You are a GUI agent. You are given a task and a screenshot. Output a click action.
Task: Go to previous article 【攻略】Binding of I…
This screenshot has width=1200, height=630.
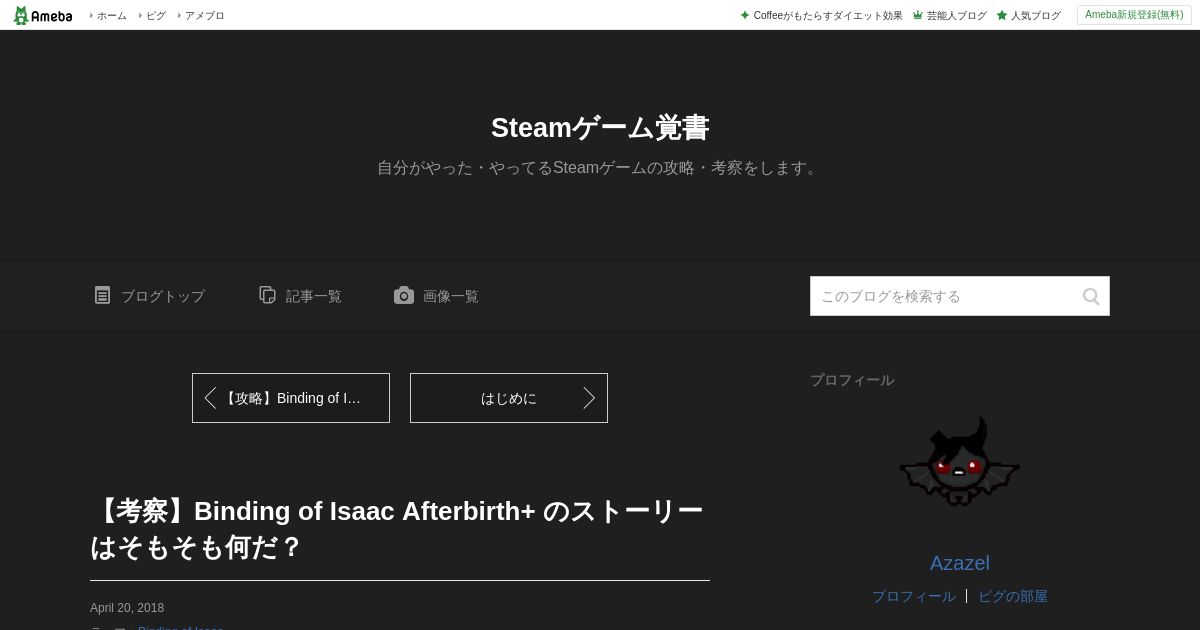pyautogui.click(x=291, y=398)
